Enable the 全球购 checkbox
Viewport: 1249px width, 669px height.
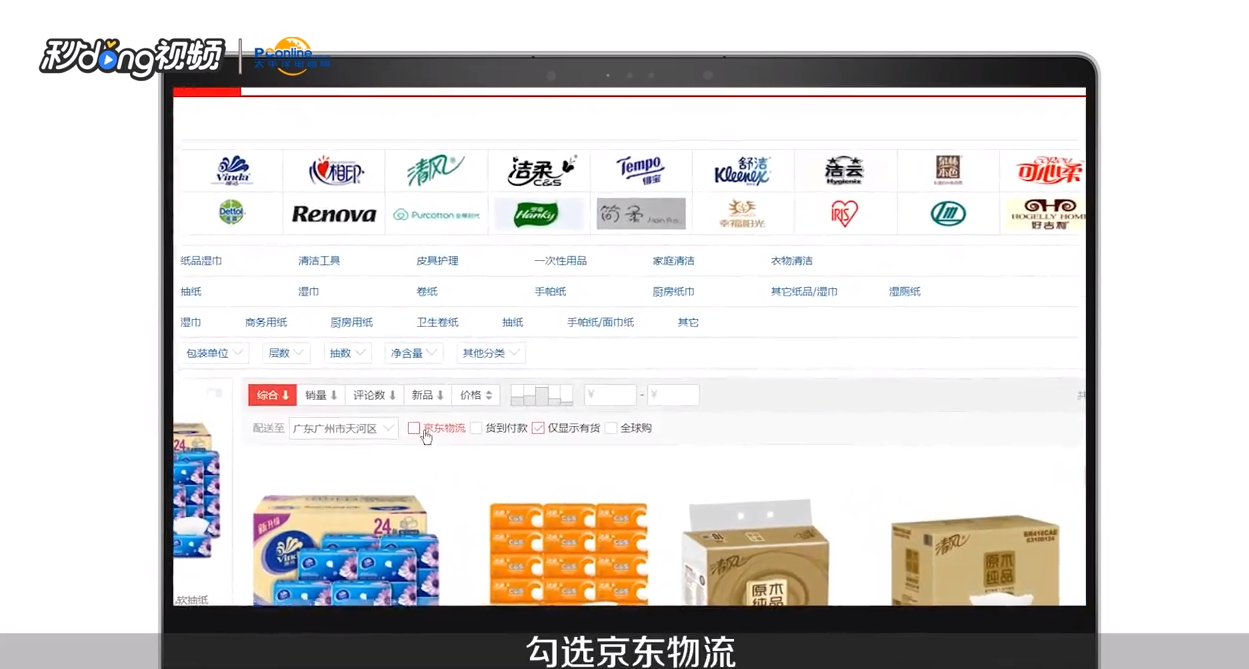[x=611, y=428]
